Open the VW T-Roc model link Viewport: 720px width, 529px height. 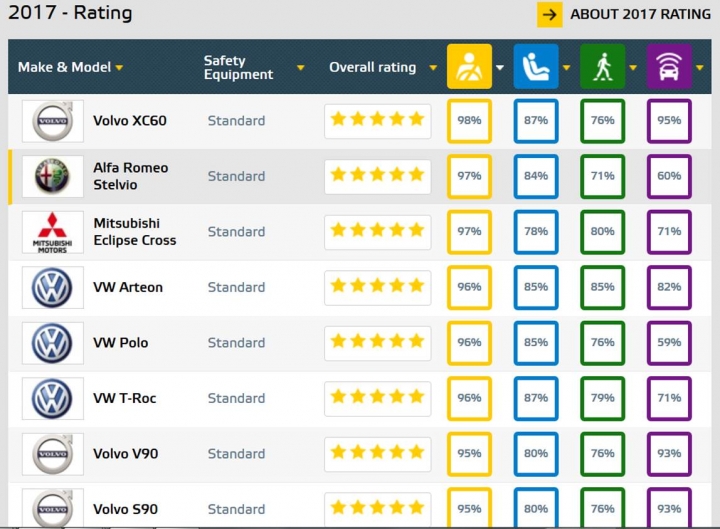tap(125, 398)
